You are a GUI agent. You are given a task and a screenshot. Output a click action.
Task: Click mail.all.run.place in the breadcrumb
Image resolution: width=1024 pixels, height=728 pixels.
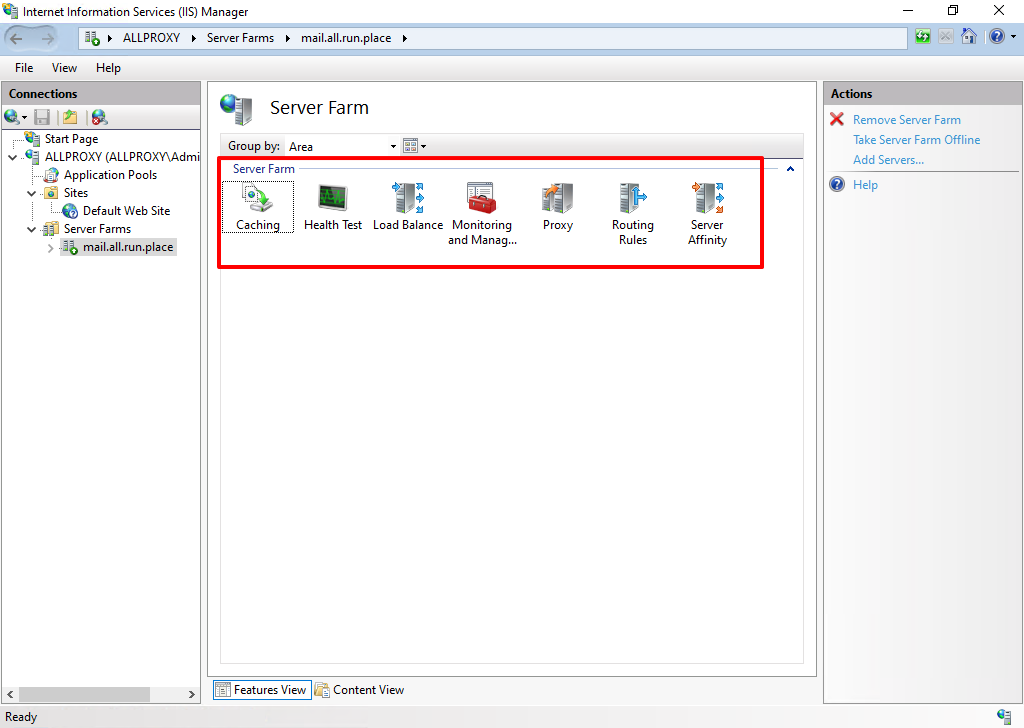click(x=346, y=38)
